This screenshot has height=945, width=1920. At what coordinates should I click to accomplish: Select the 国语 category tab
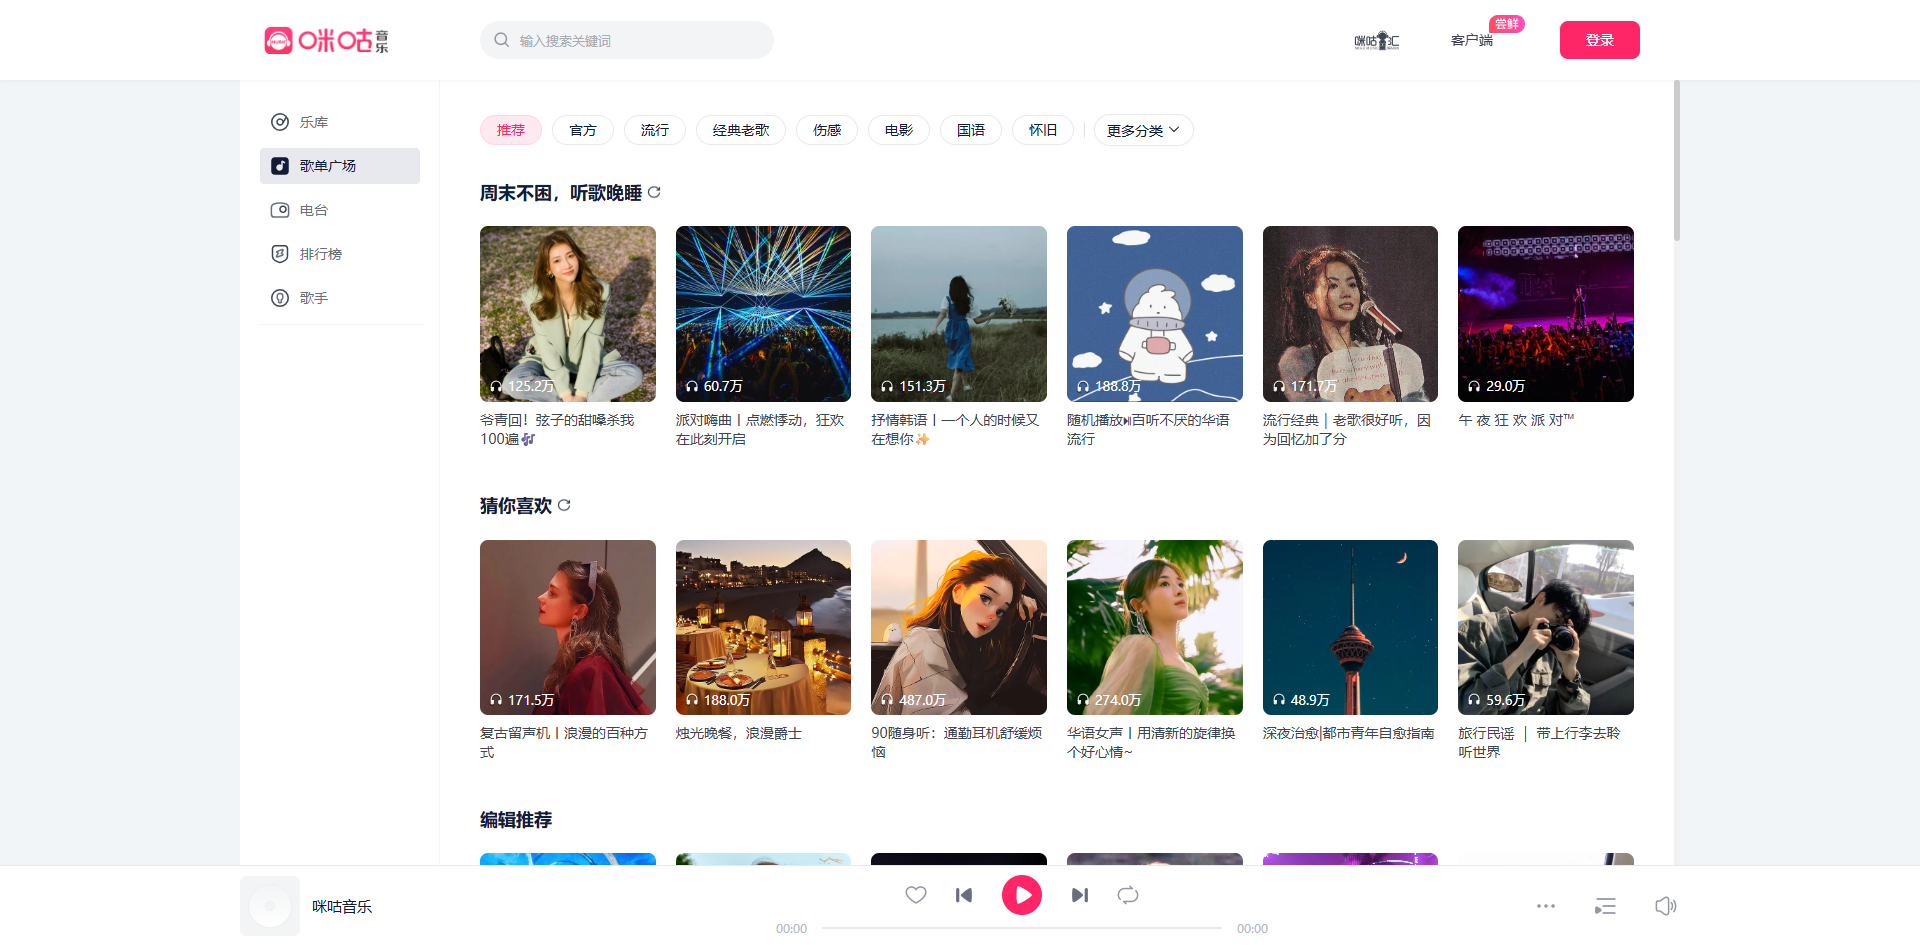971,130
